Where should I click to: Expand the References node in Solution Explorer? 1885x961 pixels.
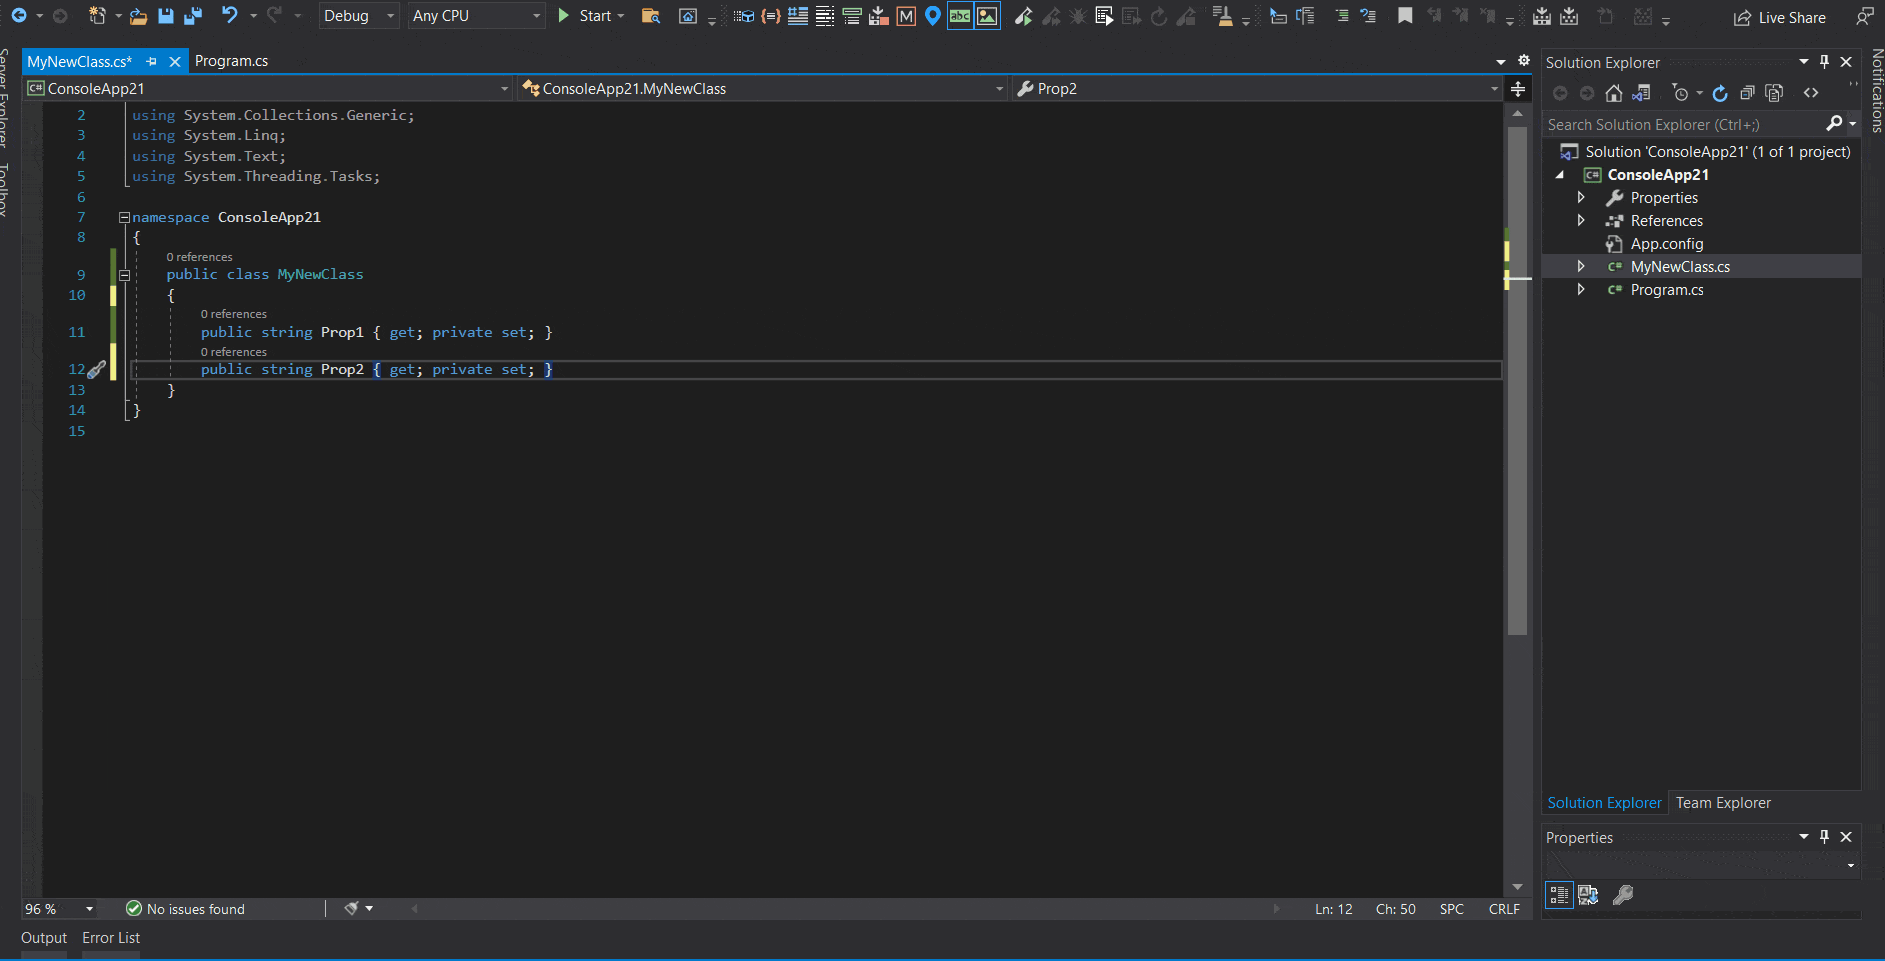tap(1581, 221)
